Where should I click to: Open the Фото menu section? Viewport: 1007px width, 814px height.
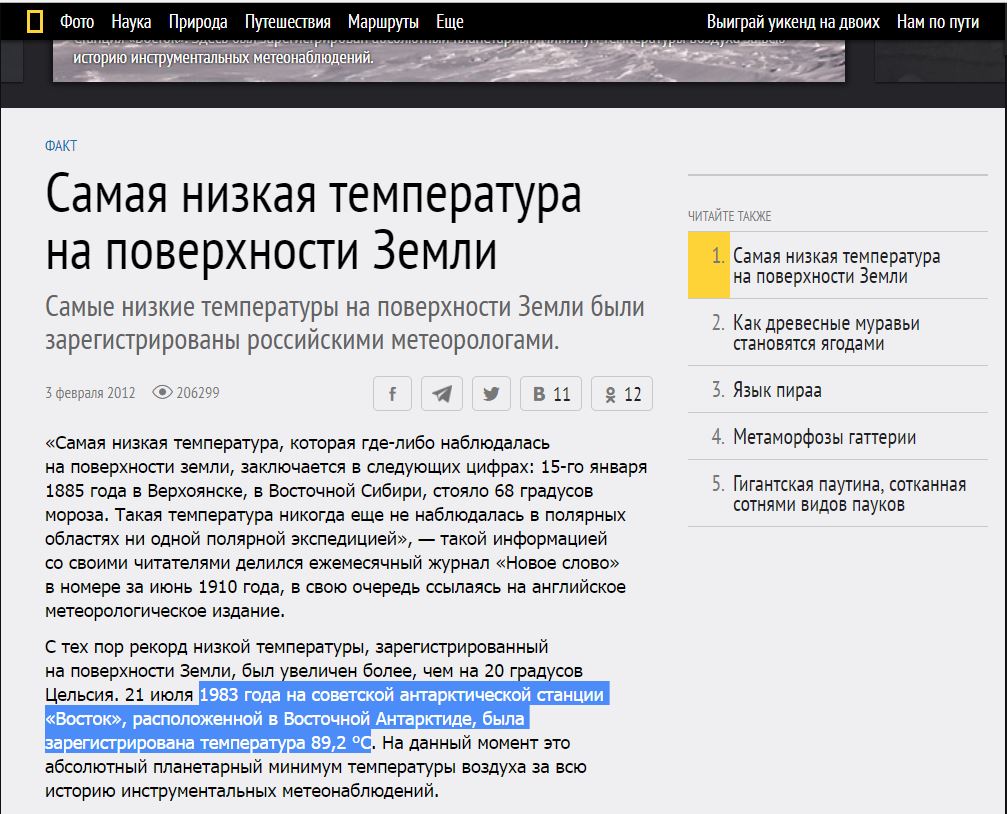point(78,22)
